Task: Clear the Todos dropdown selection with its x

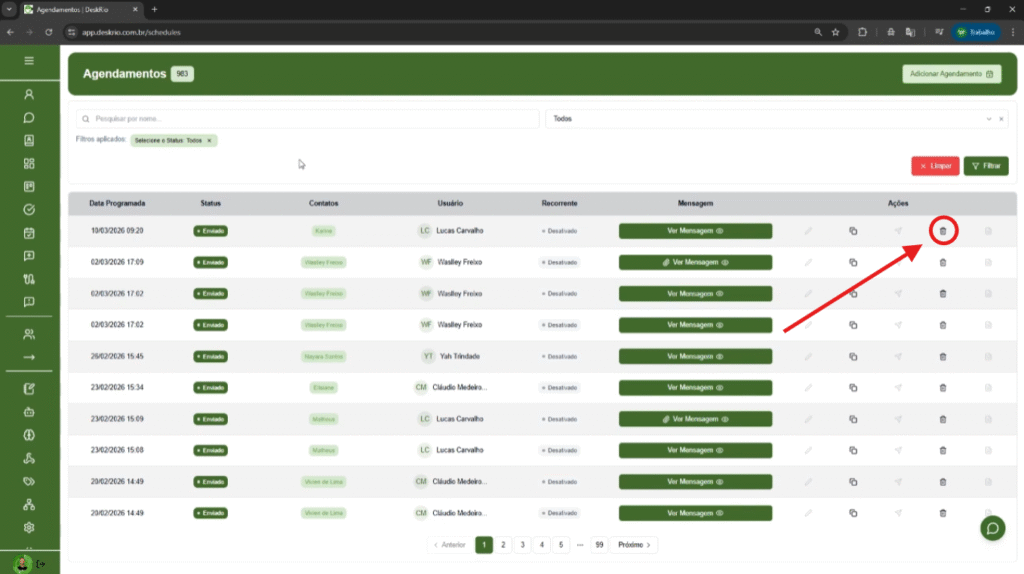Action: tap(1001, 119)
